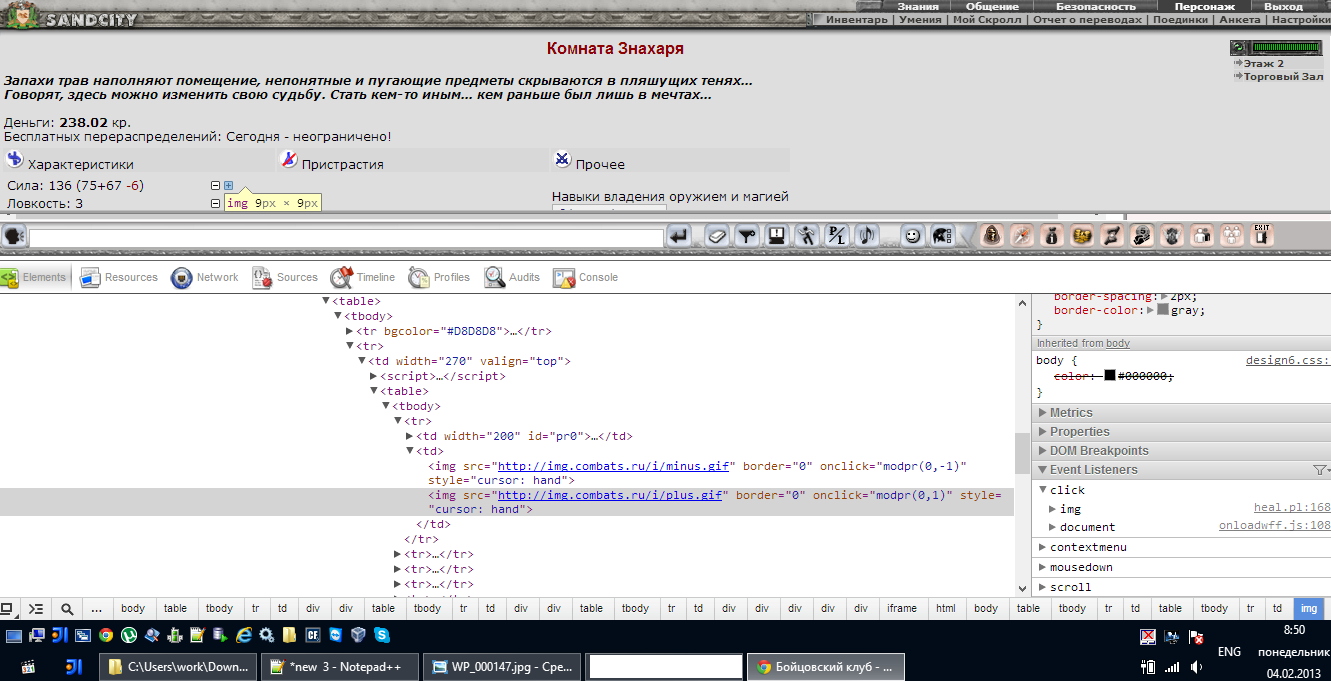The width and height of the screenshot is (1331, 681).
Task: Select the iframe breadcrumb item
Action: 901,608
